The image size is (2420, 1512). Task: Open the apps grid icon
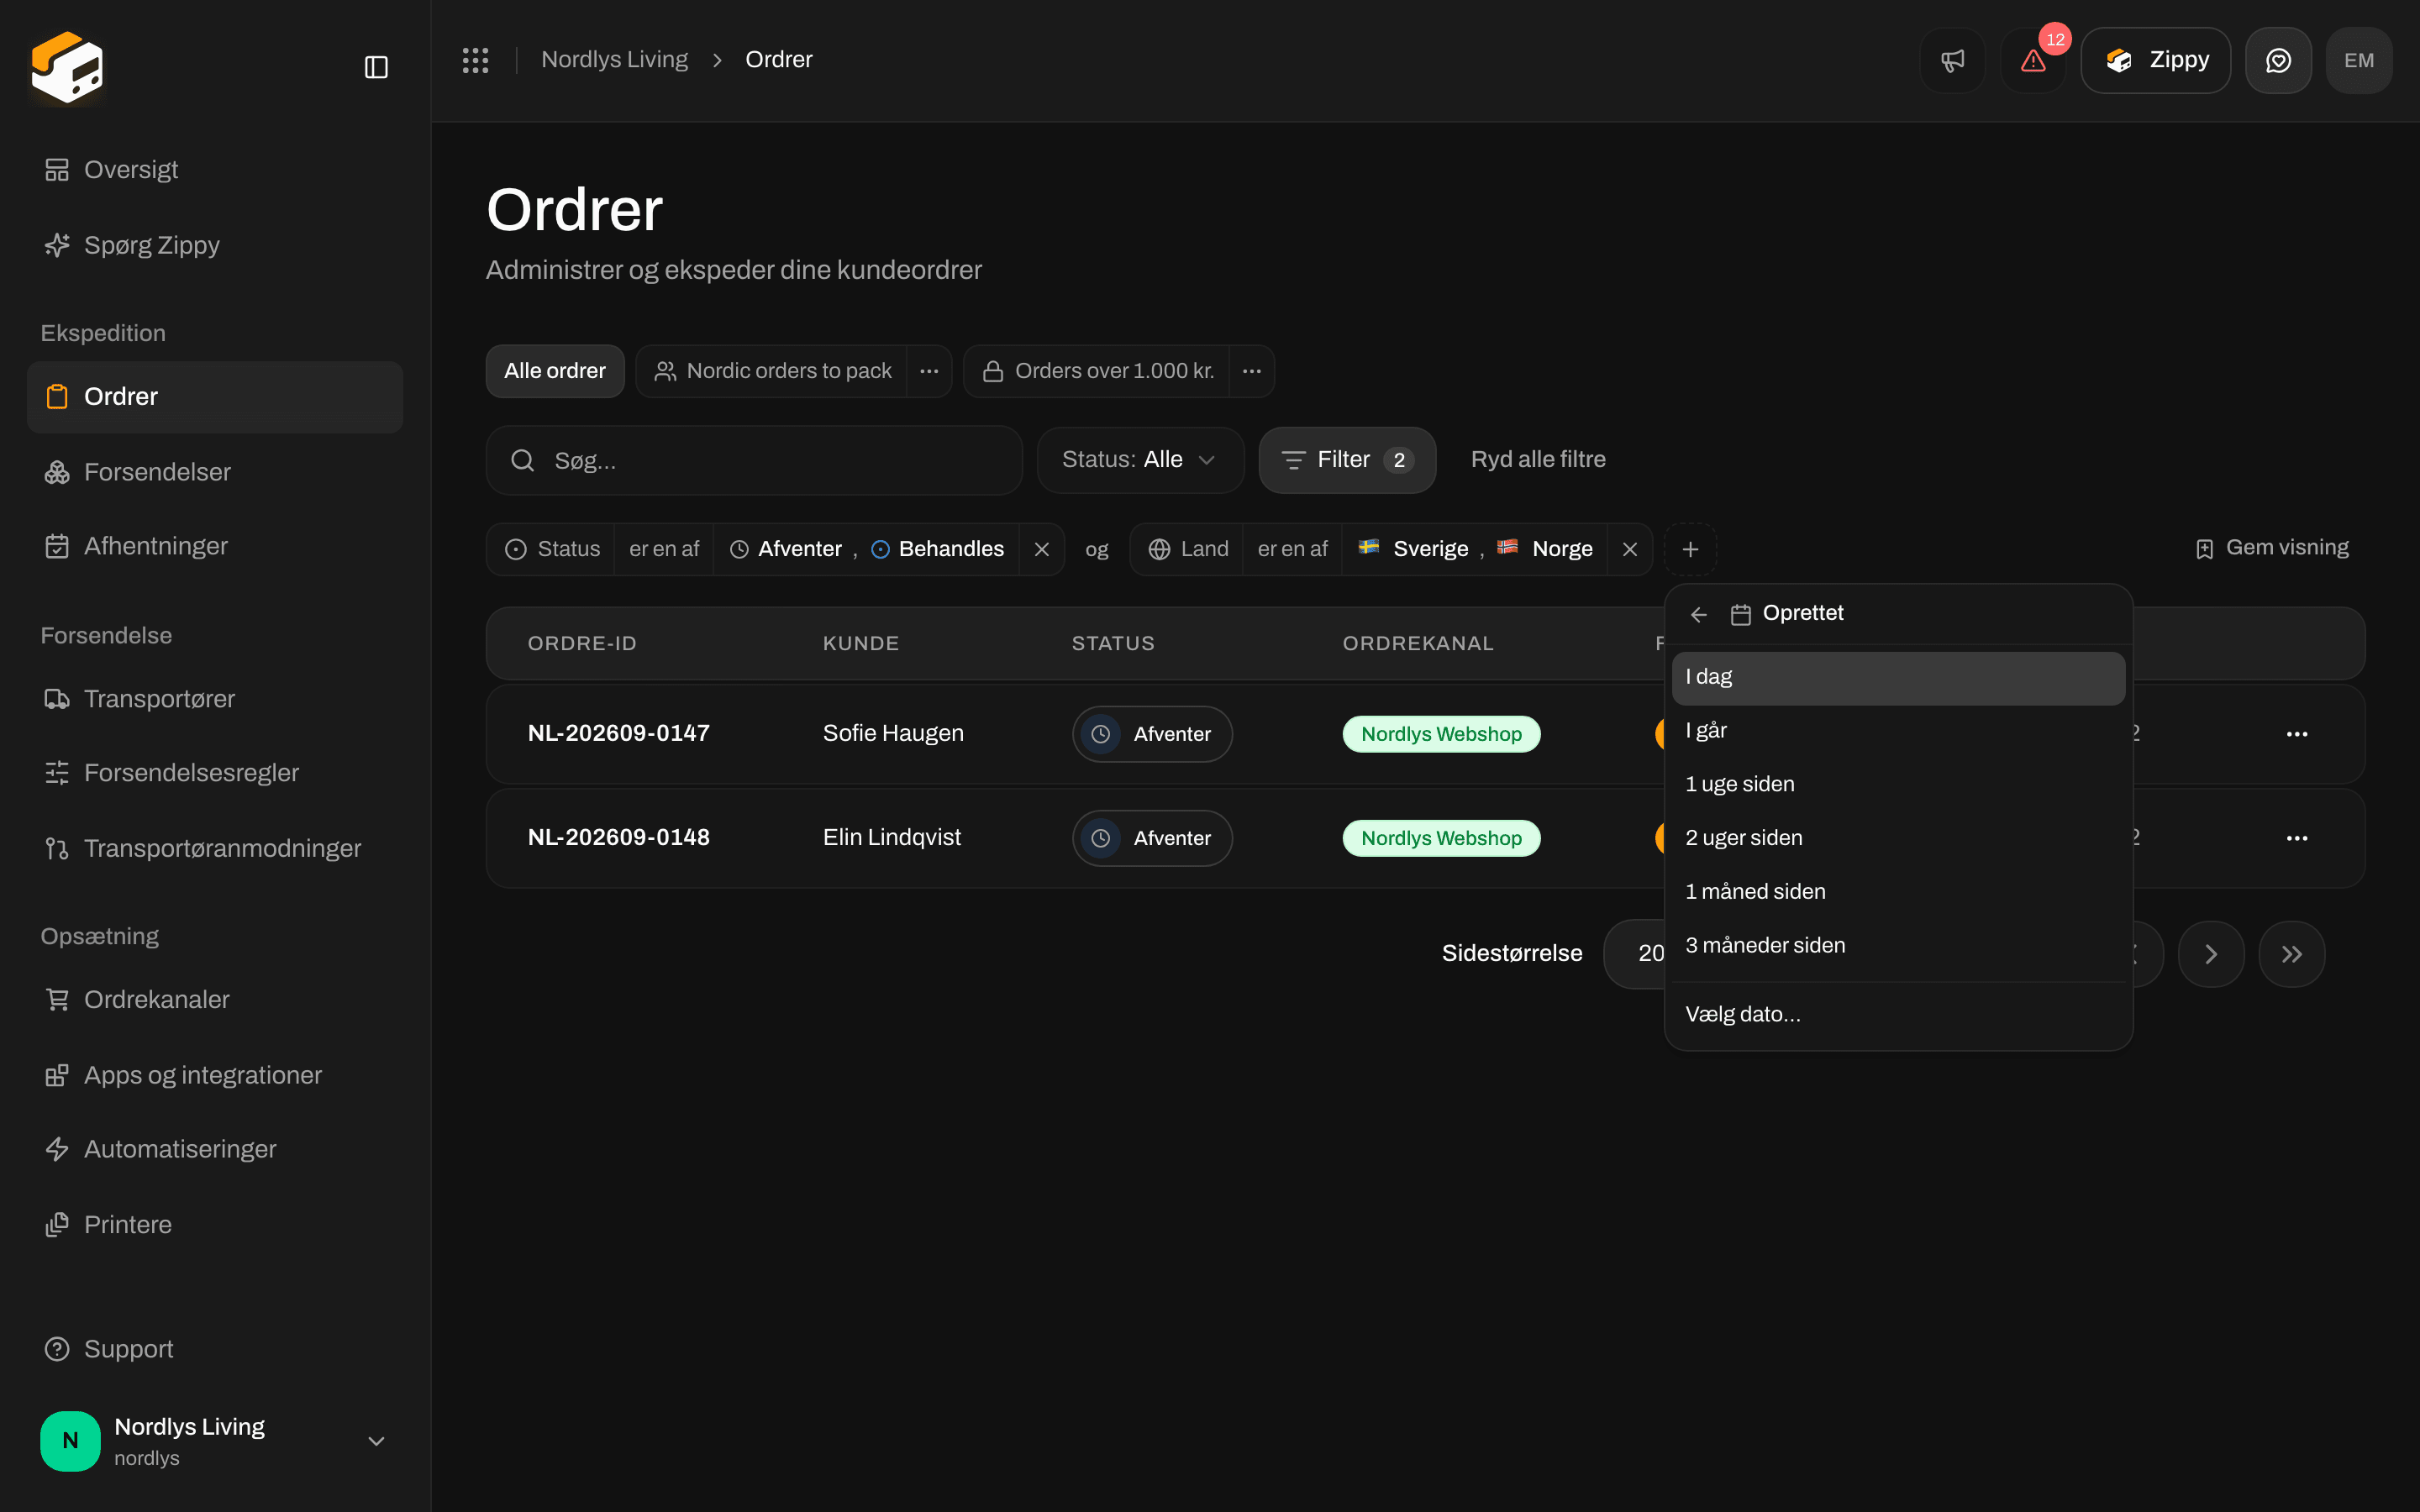475,60
